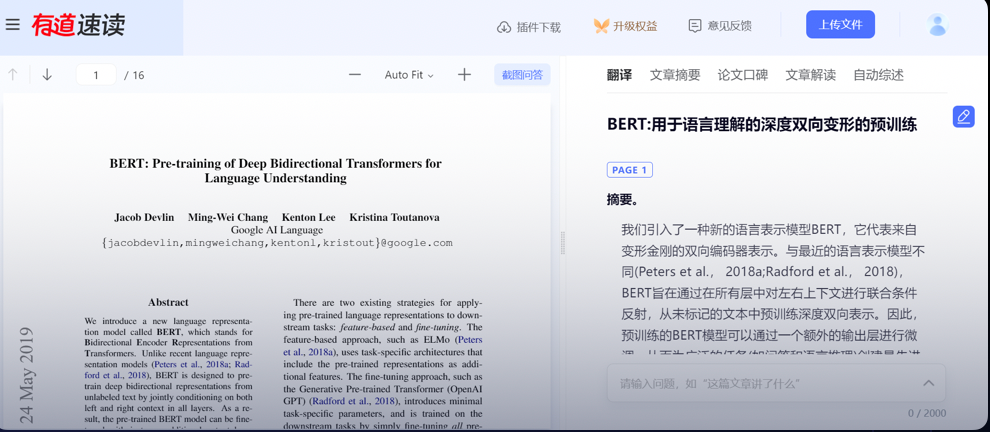Click the 有道速读 logo

[x=79, y=25]
